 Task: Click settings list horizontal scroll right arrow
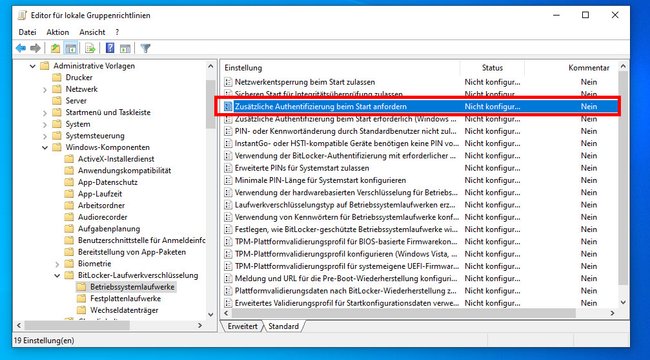[613, 313]
